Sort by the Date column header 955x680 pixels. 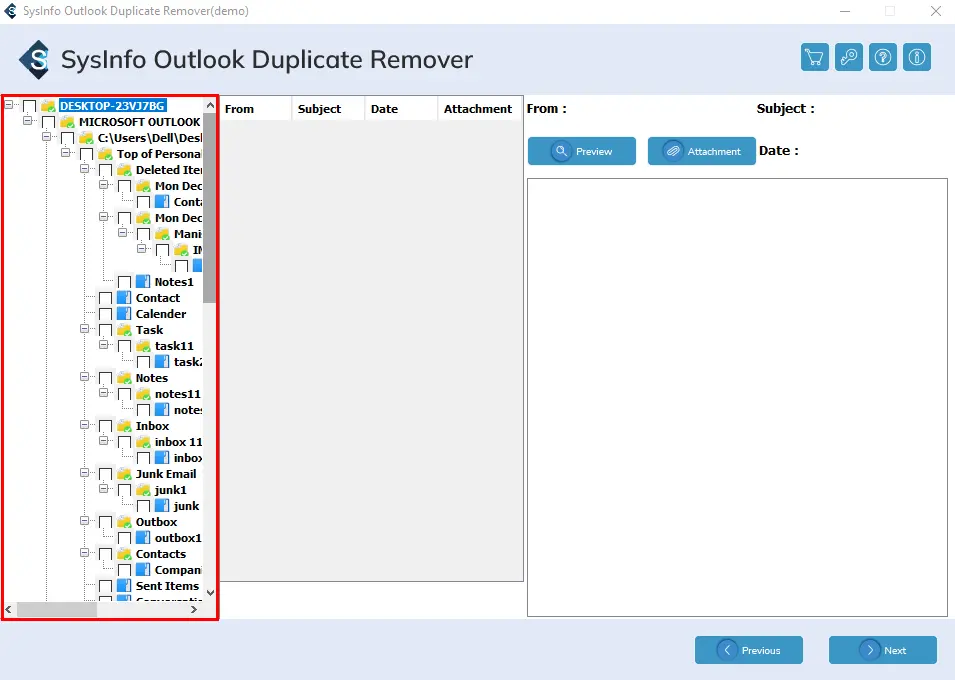(x=401, y=109)
